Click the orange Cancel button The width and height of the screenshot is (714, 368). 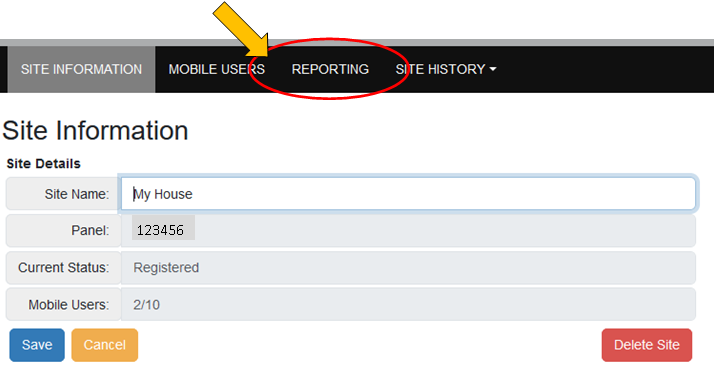point(105,345)
